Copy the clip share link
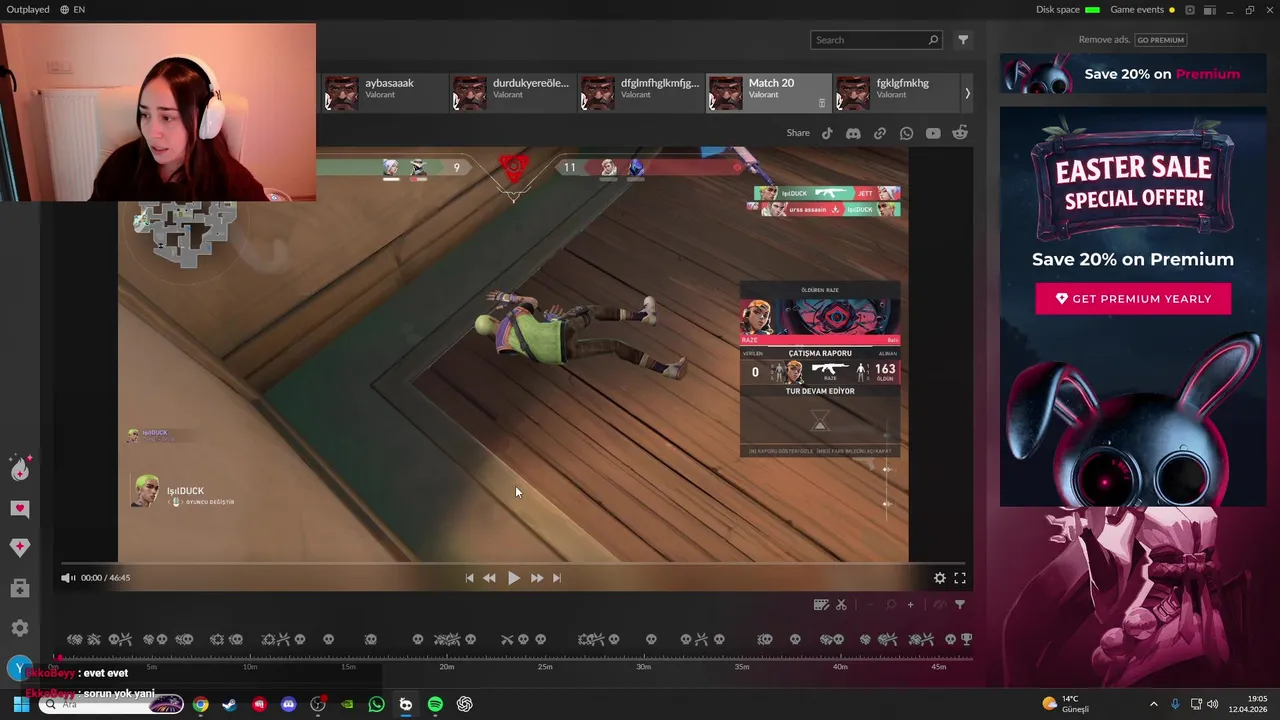 tap(880, 133)
